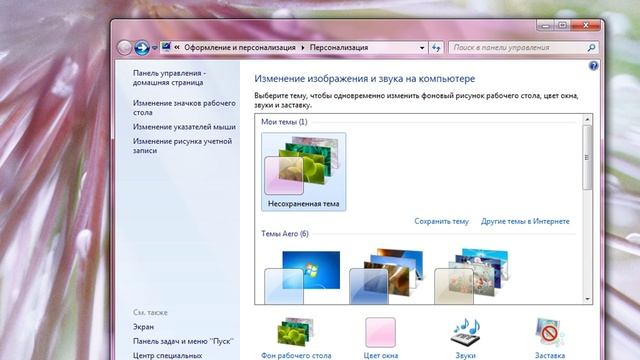Click the Control Panel icon in address bar
This screenshot has width=640, height=360.
click(166, 47)
